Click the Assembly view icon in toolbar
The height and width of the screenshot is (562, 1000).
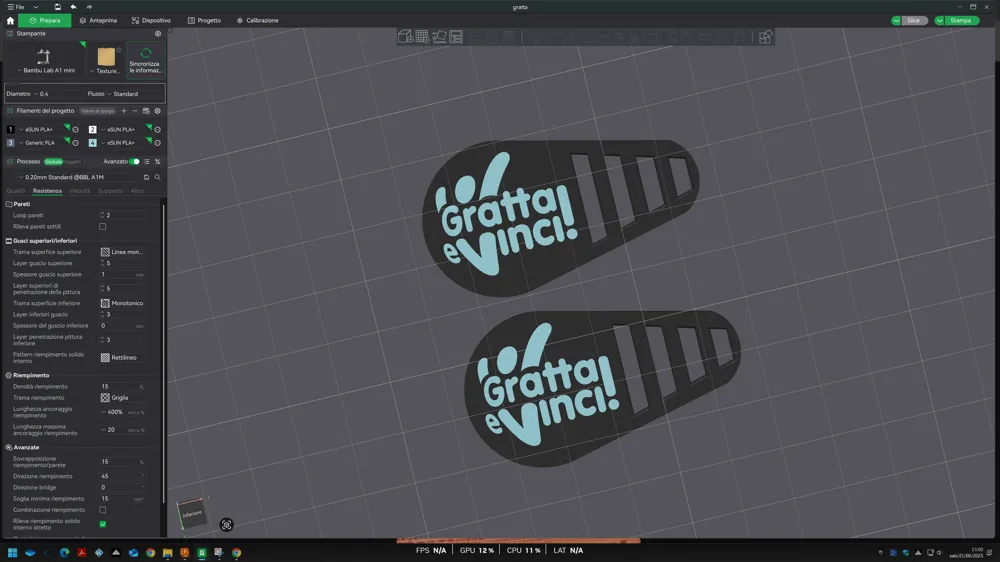tap(765, 36)
